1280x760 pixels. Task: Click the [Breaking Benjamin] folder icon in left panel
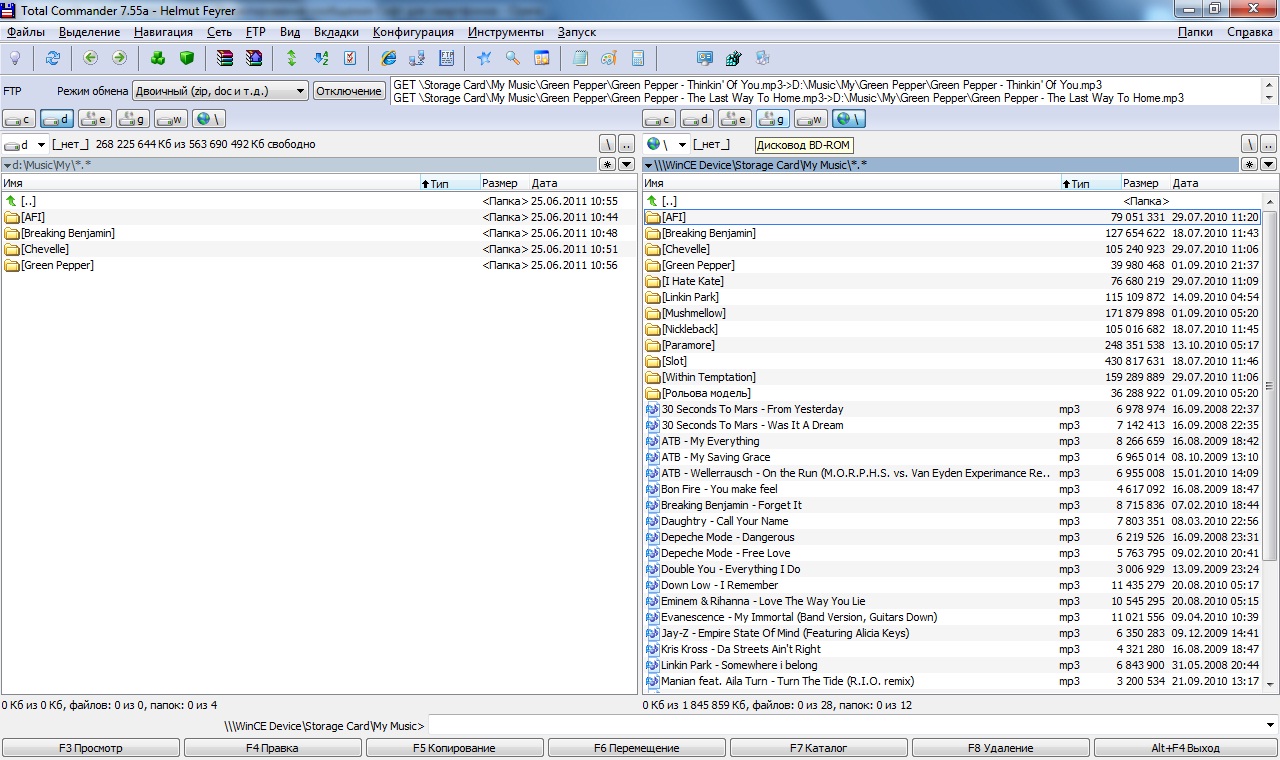12,233
